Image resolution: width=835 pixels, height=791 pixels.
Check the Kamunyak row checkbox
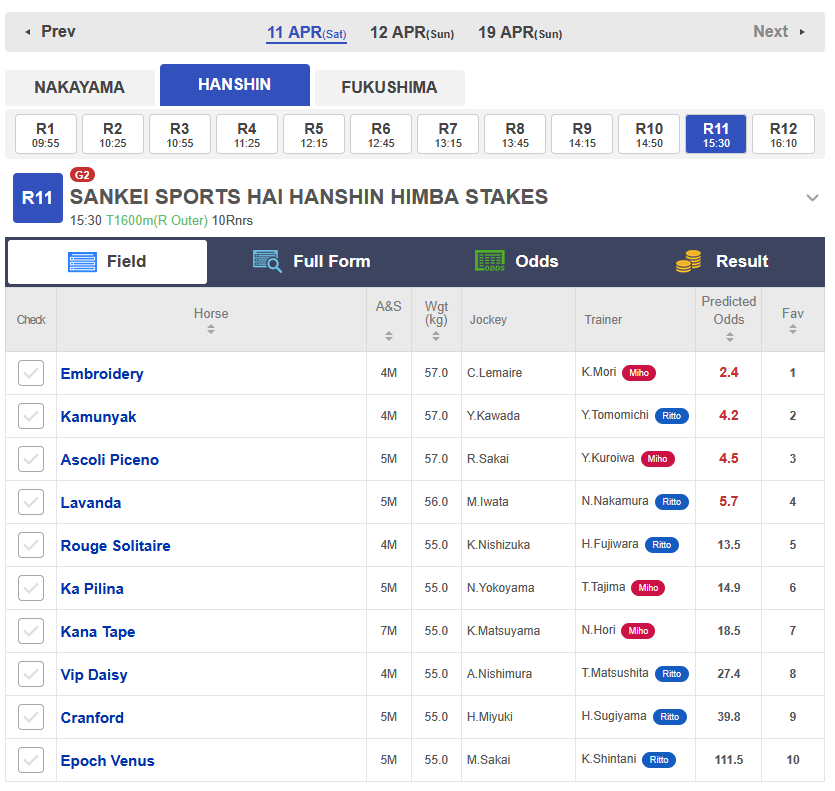(31, 416)
